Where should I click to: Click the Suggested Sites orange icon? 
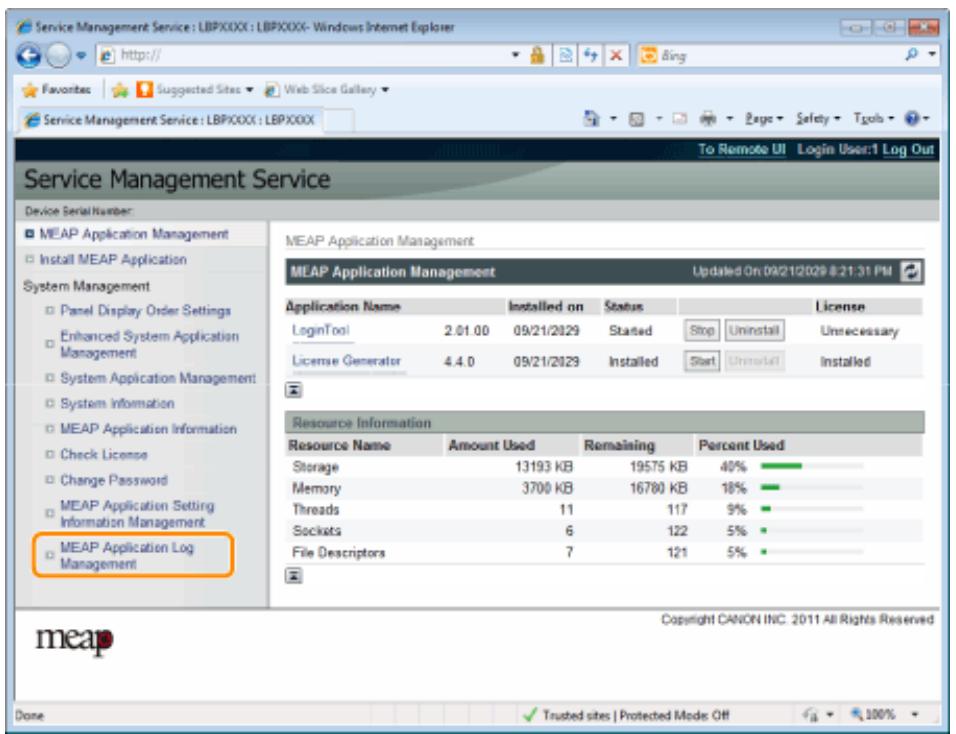[x=144, y=90]
